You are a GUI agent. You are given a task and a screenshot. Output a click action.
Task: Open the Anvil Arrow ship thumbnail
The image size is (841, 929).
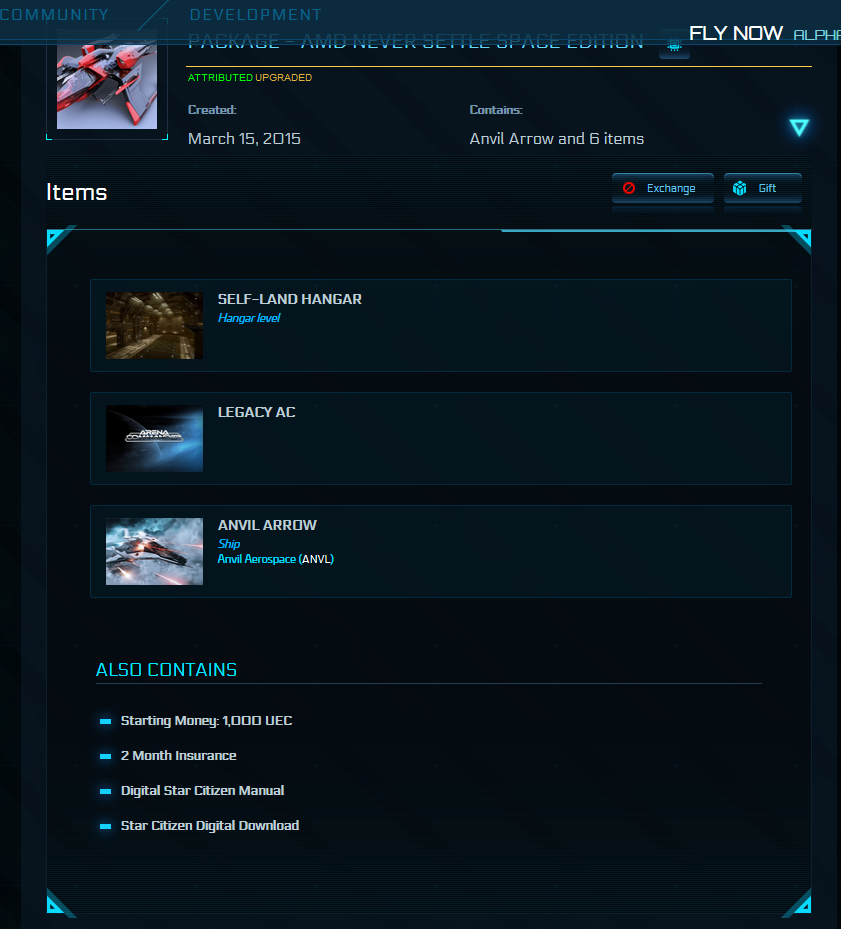[x=154, y=552]
